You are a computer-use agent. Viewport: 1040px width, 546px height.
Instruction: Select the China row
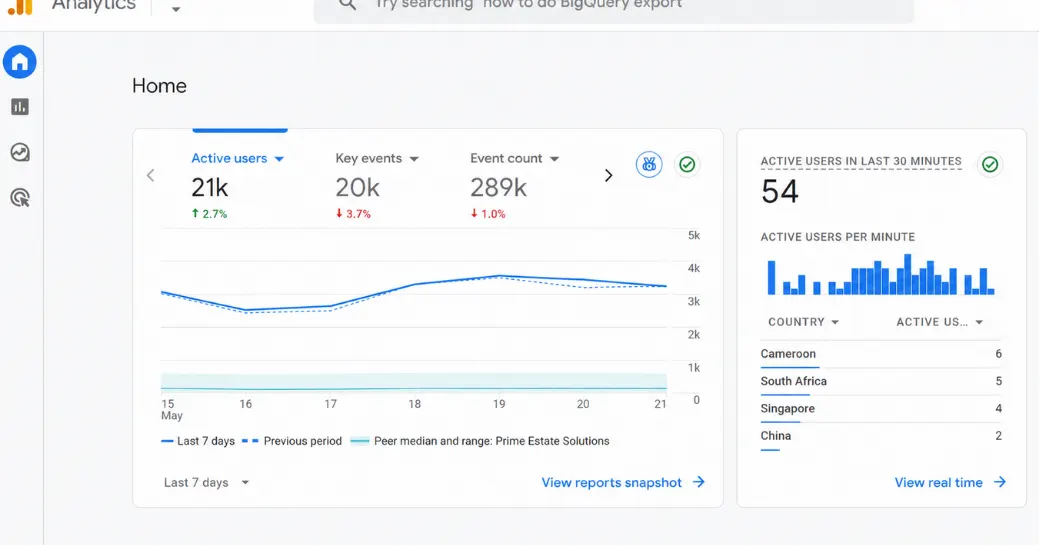(x=881, y=437)
